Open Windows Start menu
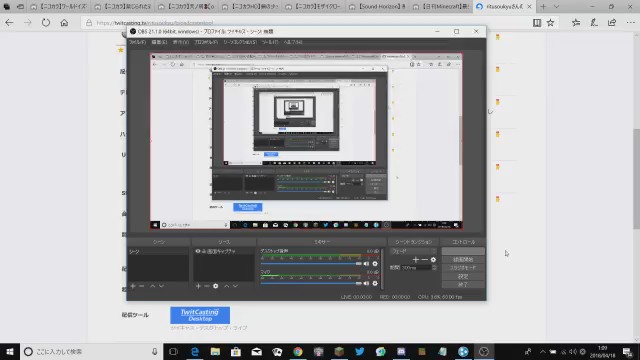 click(x=10, y=351)
